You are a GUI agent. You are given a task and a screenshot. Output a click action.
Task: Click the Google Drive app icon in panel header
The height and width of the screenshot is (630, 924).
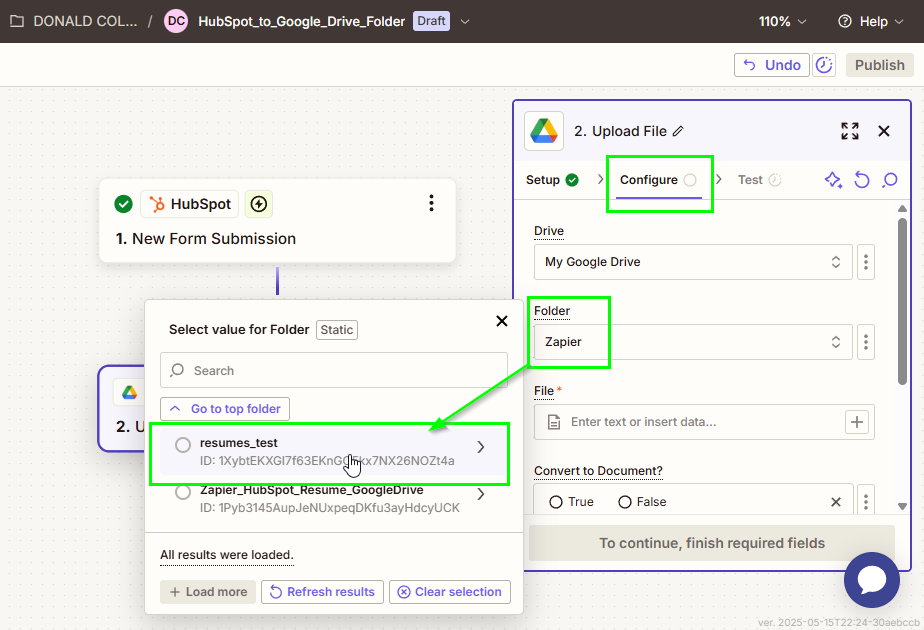point(543,131)
